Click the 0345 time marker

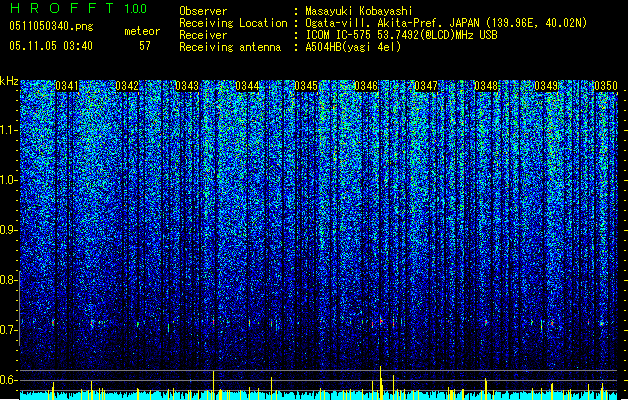coord(306,86)
